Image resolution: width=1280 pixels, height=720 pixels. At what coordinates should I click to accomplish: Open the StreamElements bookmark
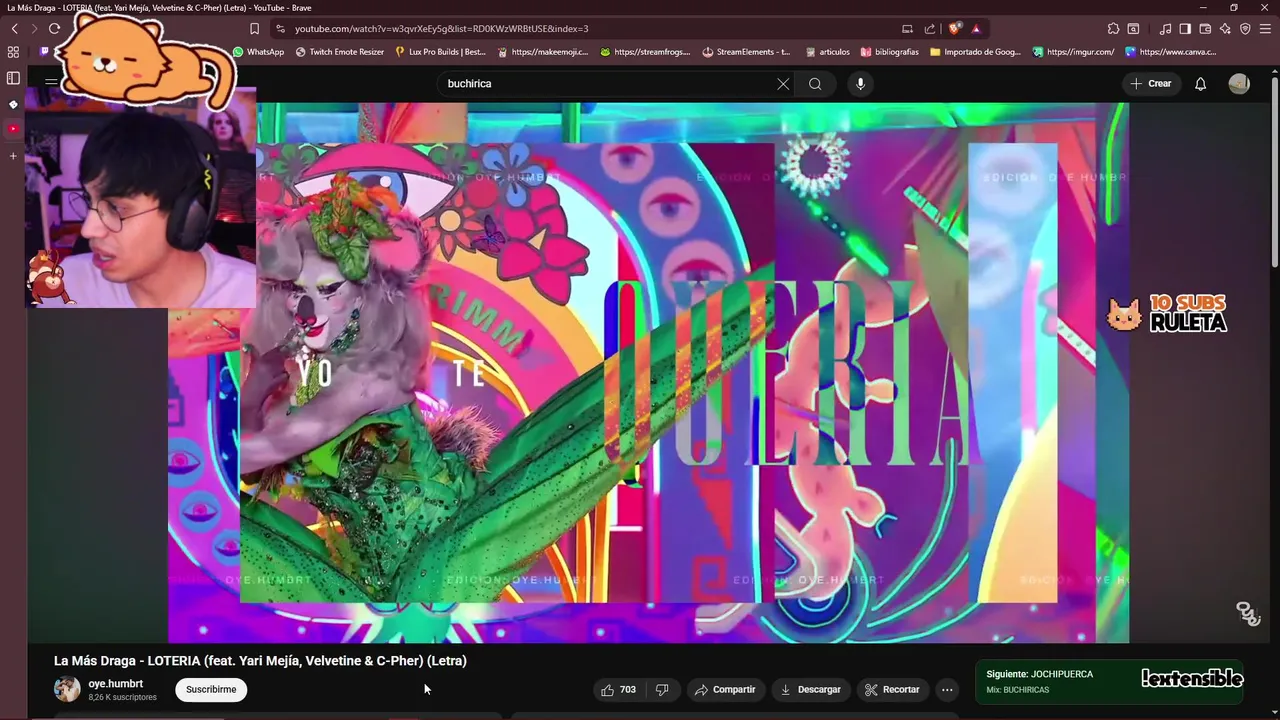(747, 52)
